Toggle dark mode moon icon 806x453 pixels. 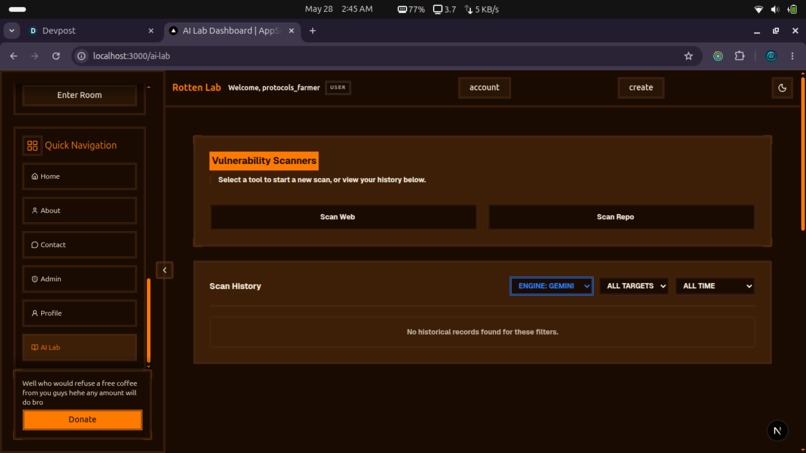pos(782,88)
